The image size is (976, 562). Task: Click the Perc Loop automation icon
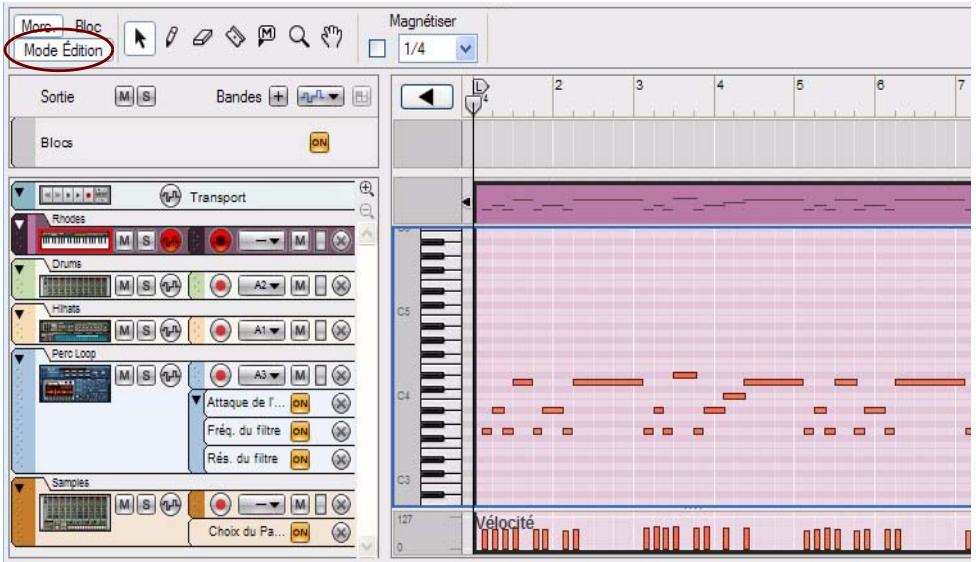(x=171, y=375)
